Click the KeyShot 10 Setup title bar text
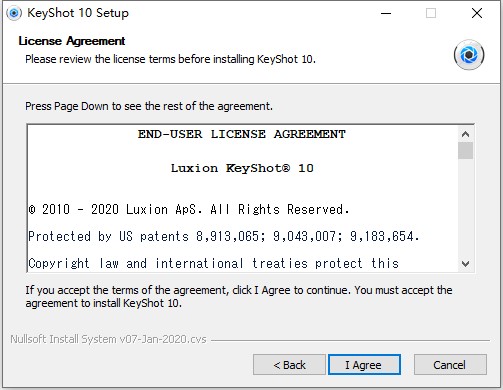This screenshot has height=390, width=503. tap(78, 13)
